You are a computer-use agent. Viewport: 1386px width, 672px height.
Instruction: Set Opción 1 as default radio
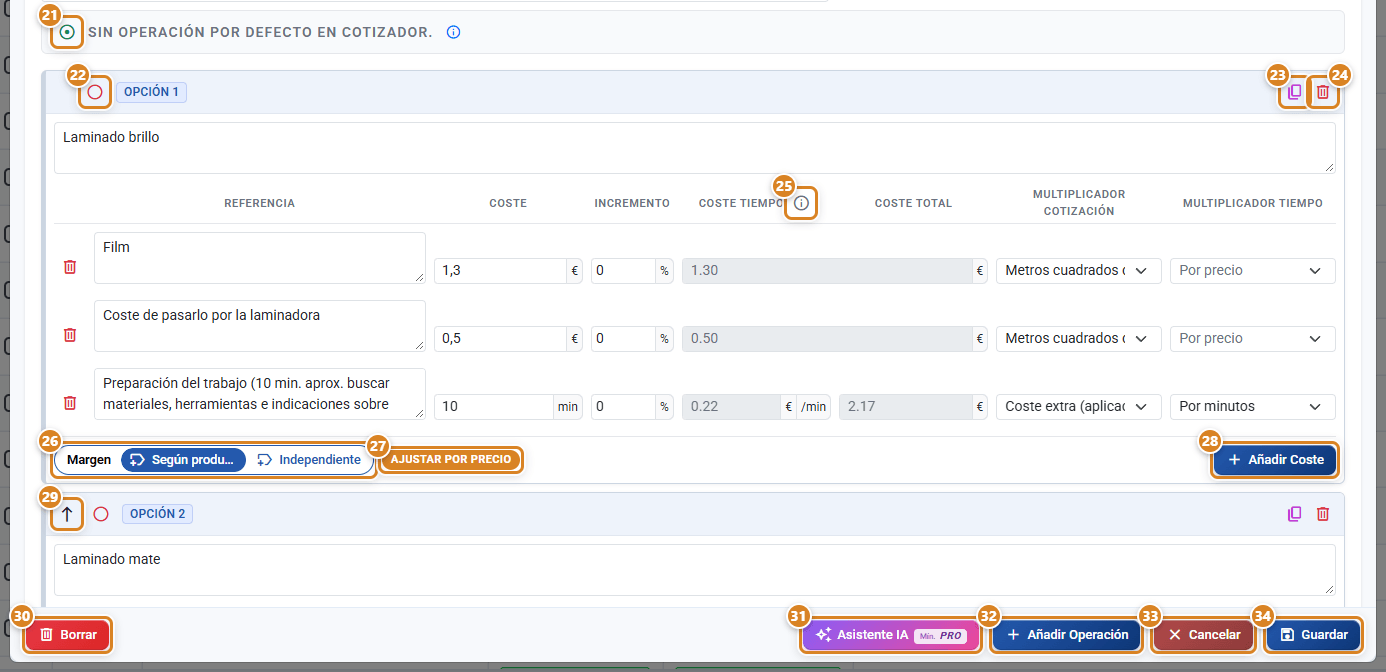[x=95, y=92]
